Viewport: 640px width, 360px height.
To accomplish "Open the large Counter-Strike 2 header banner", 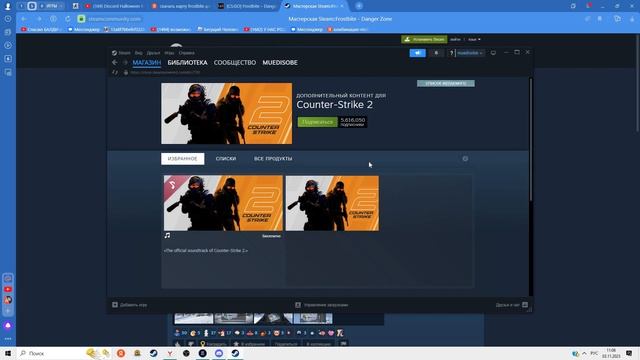I will pyautogui.click(x=227, y=113).
